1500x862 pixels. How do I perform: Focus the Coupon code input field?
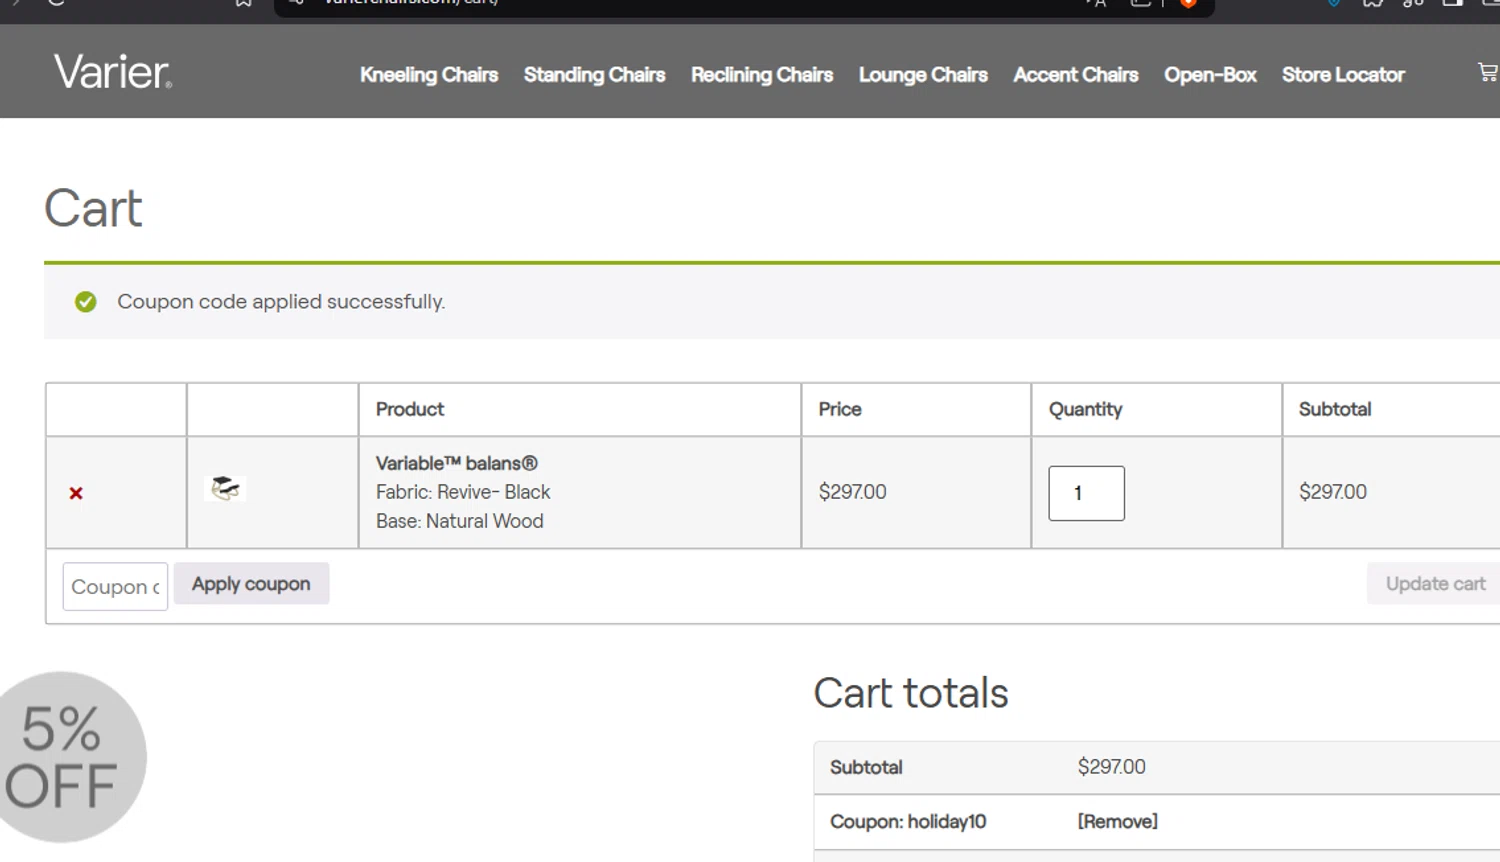[x=115, y=587]
